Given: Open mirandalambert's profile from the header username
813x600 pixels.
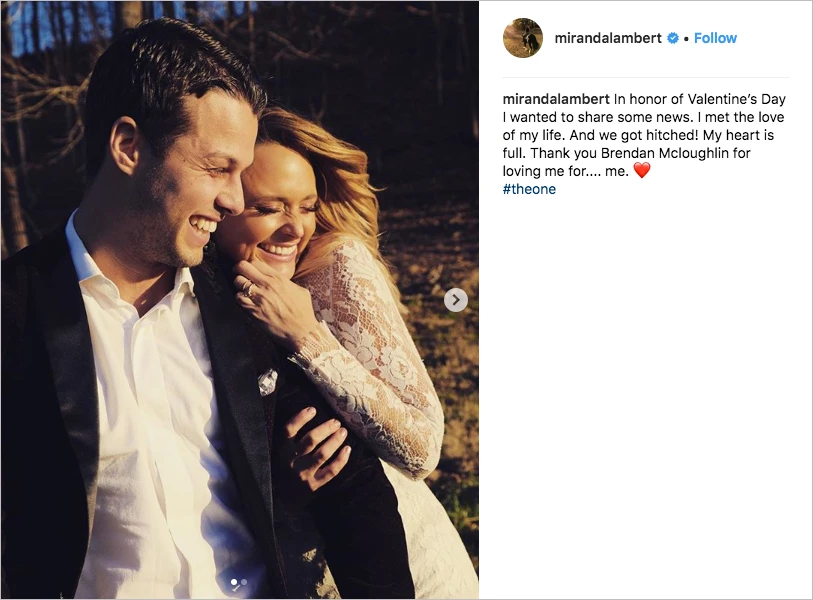Looking at the screenshot, I should [x=608, y=37].
